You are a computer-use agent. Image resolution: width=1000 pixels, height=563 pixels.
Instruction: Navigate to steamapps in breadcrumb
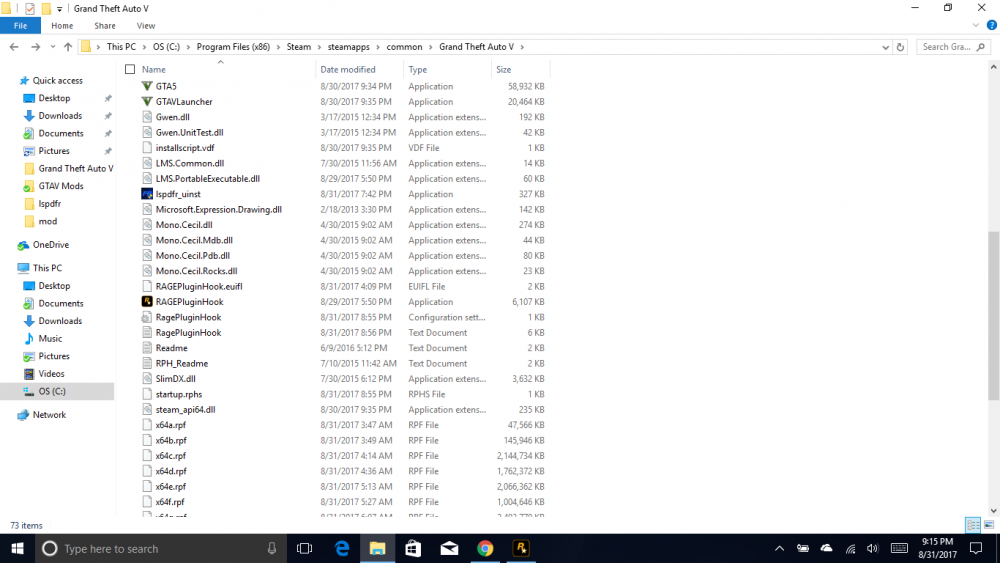pos(348,47)
